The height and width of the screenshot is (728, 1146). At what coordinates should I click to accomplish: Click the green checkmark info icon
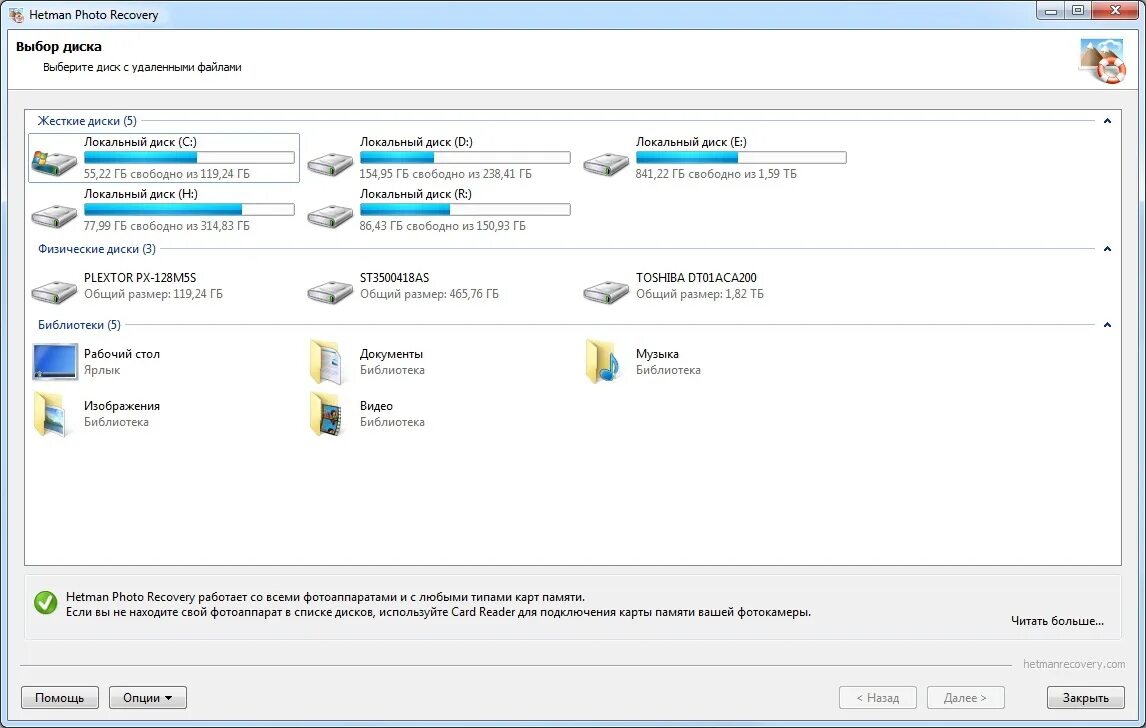tap(45, 603)
